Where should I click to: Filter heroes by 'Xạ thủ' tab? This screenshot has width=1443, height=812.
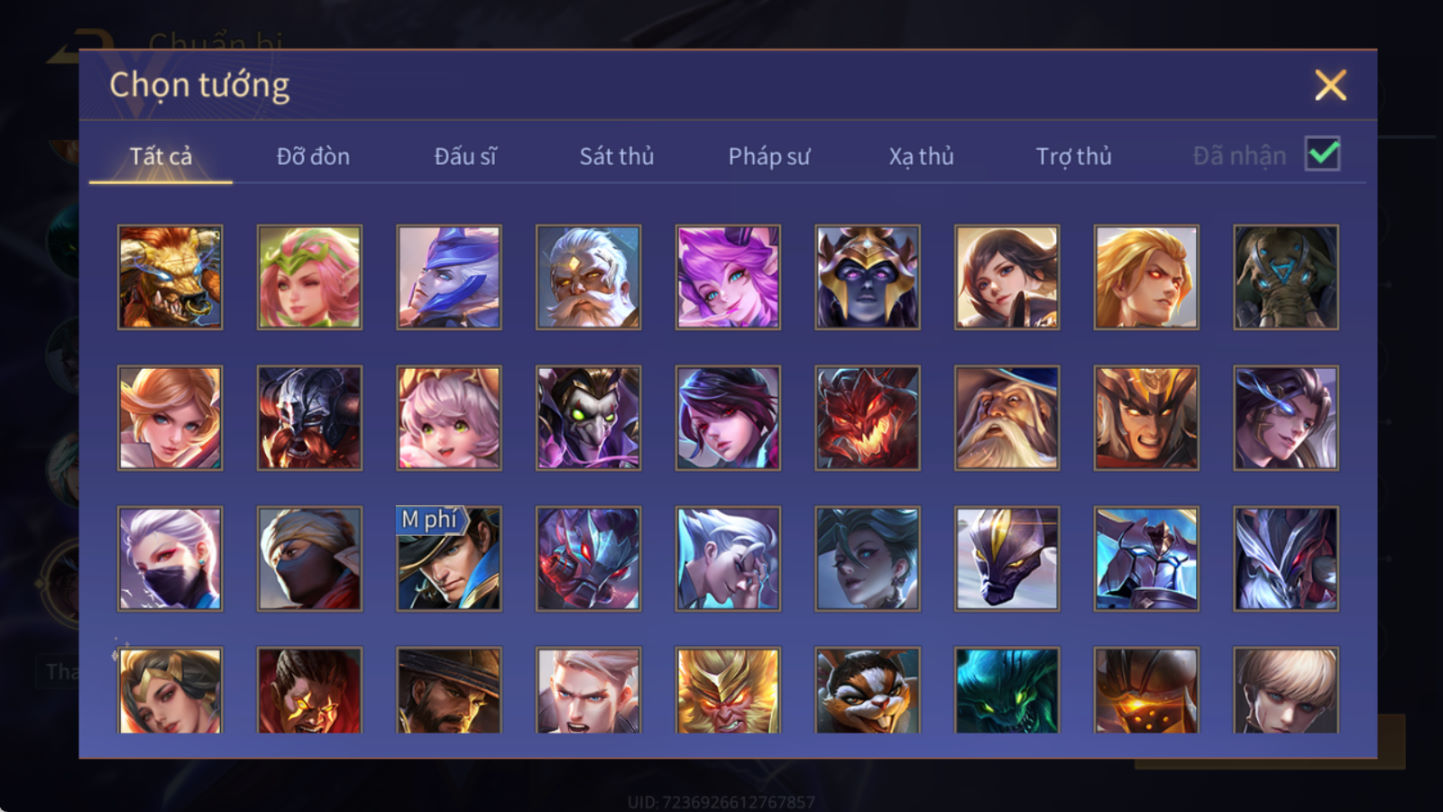[x=921, y=156]
